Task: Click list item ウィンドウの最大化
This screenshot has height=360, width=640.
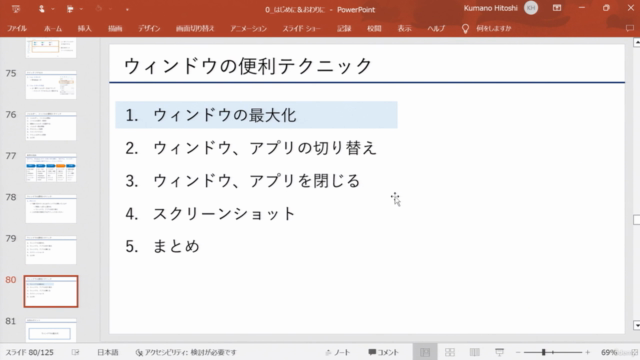Action: click(224, 115)
